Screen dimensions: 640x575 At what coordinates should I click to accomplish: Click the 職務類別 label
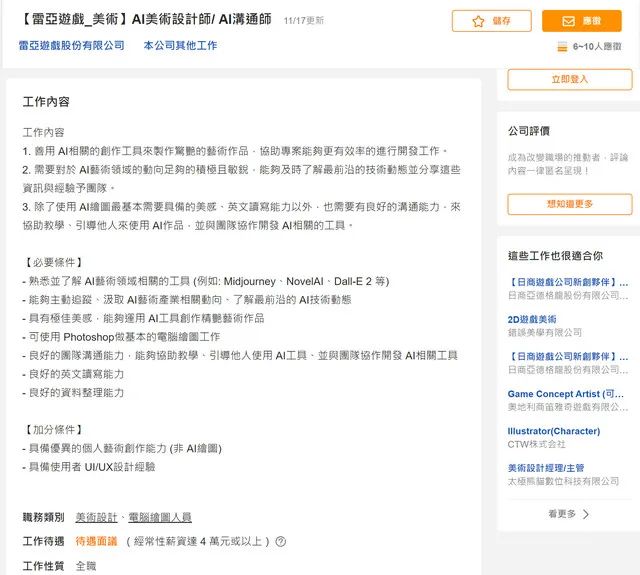(44, 517)
